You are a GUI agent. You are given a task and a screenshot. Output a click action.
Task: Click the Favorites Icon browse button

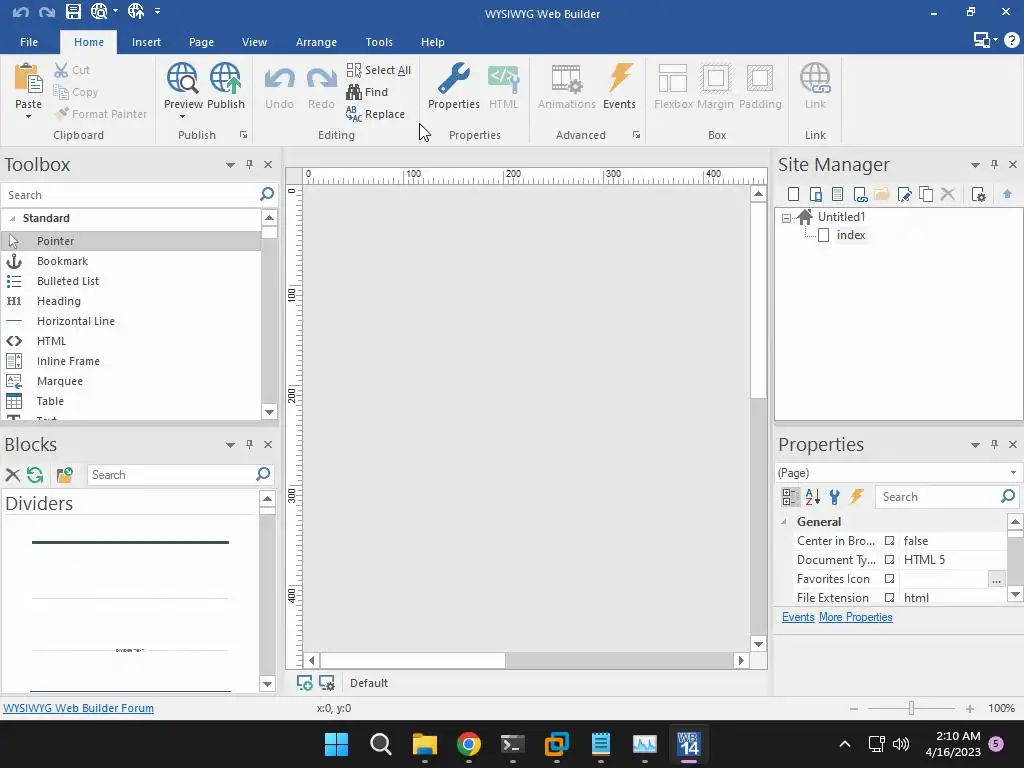tap(996, 579)
